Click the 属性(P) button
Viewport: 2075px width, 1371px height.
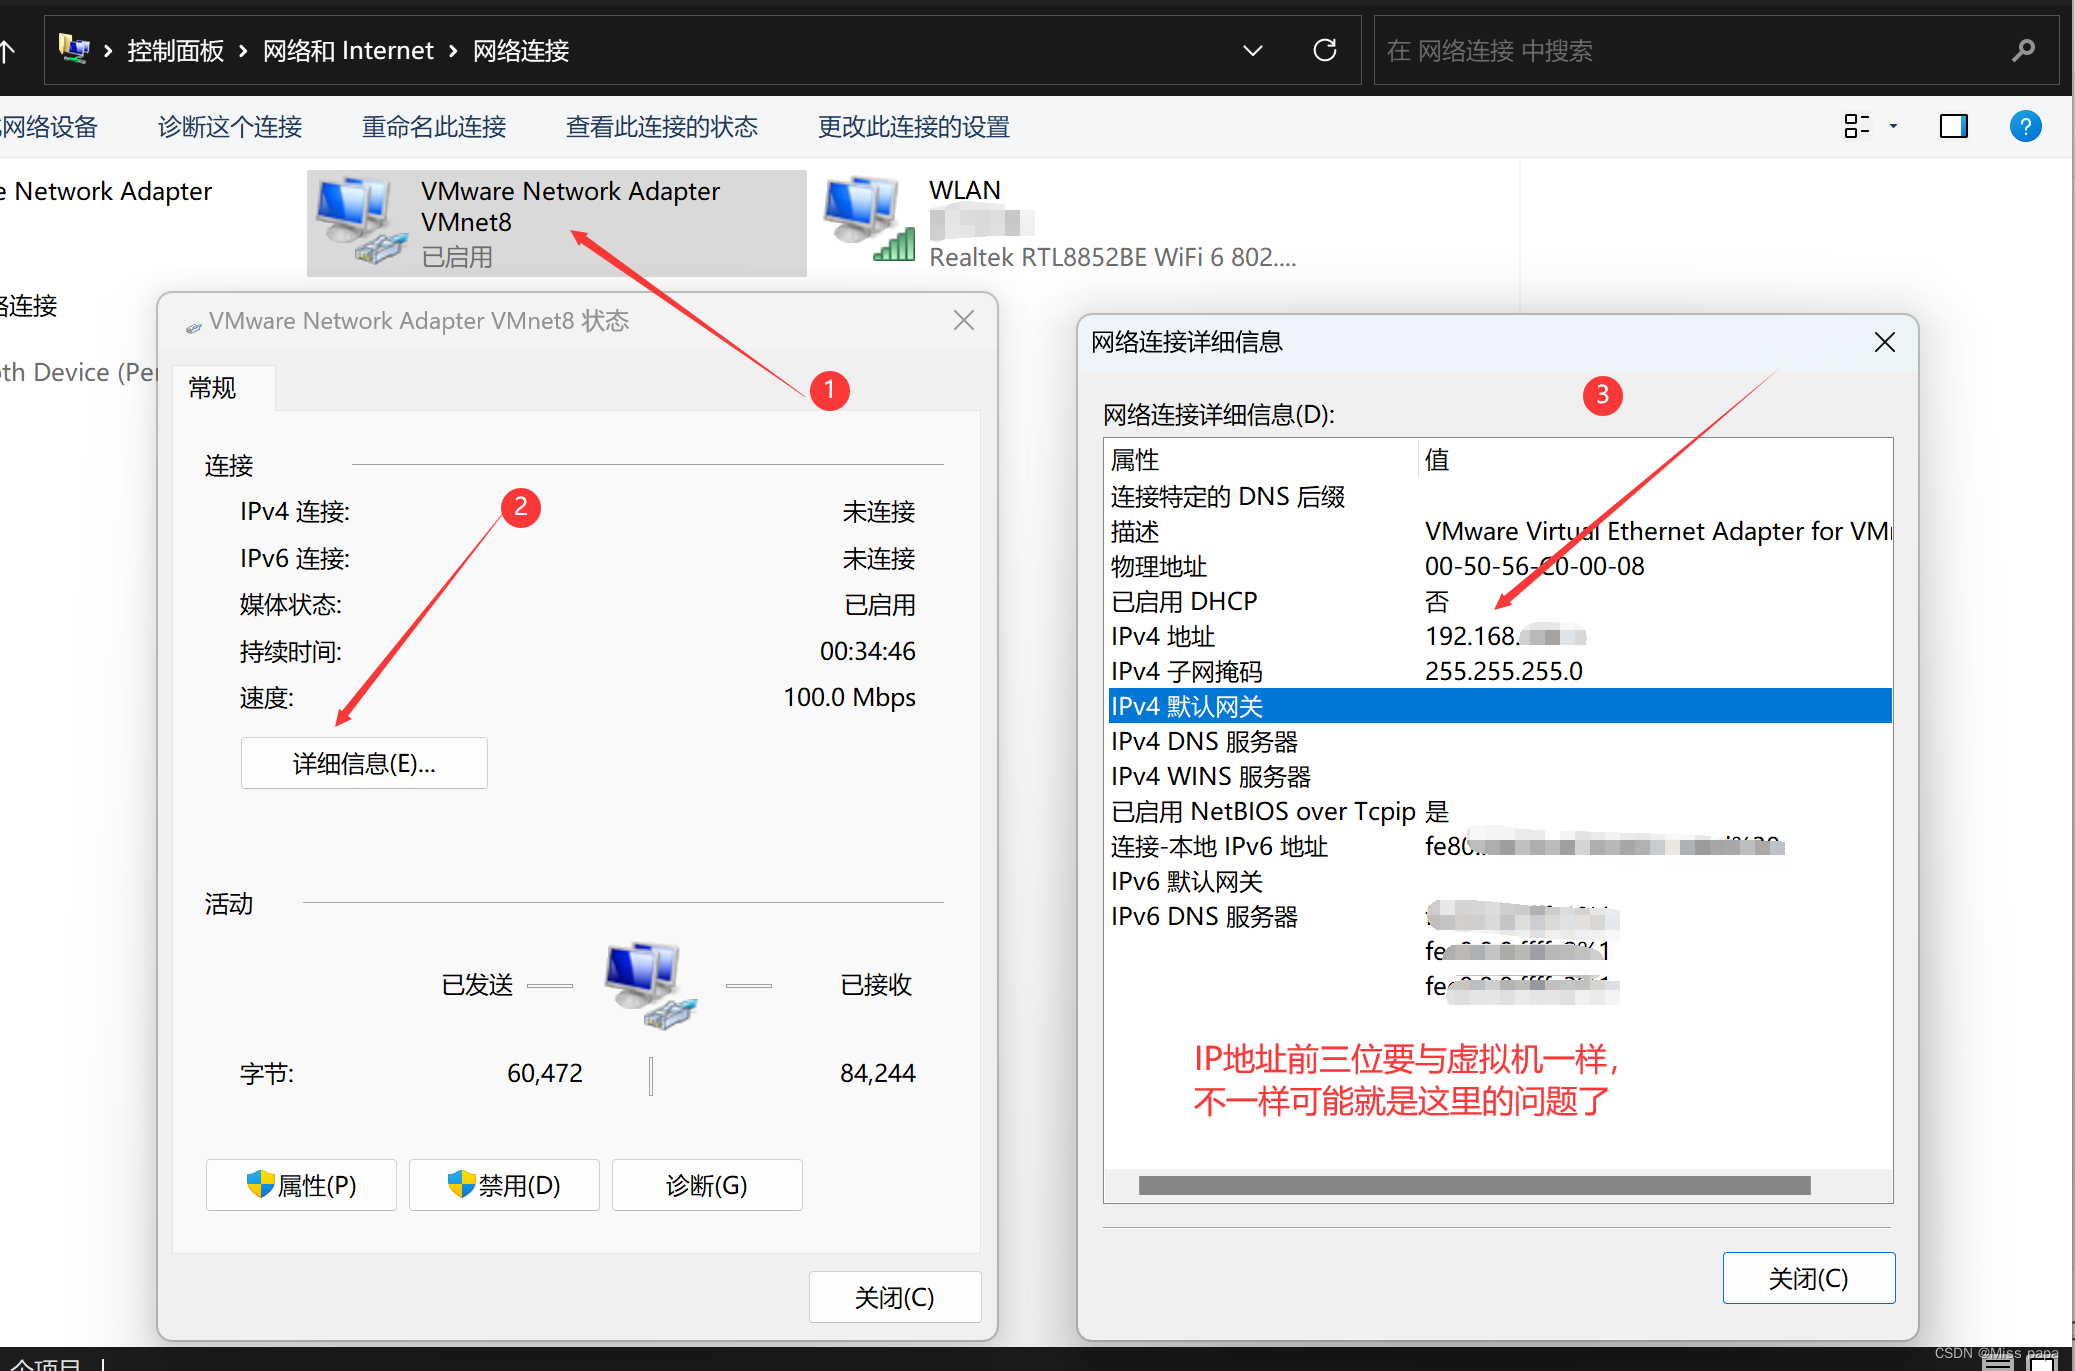coord(301,1185)
